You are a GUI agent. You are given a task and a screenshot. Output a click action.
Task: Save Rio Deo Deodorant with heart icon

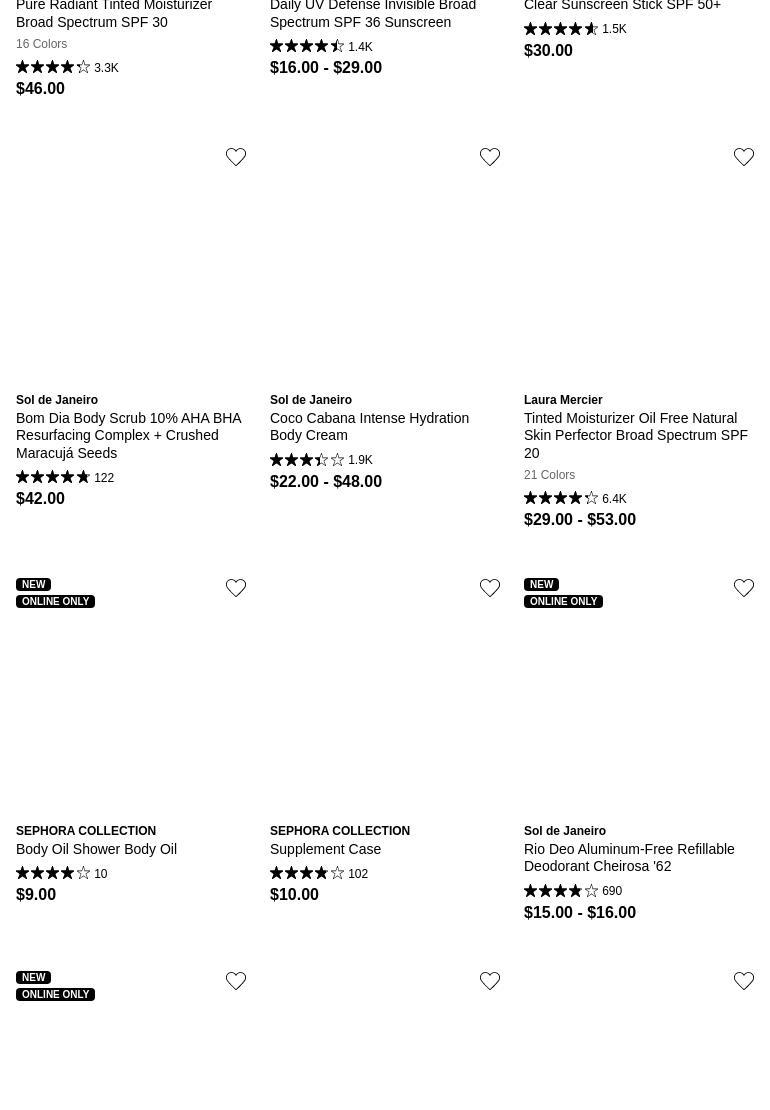pyautogui.click(x=744, y=589)
